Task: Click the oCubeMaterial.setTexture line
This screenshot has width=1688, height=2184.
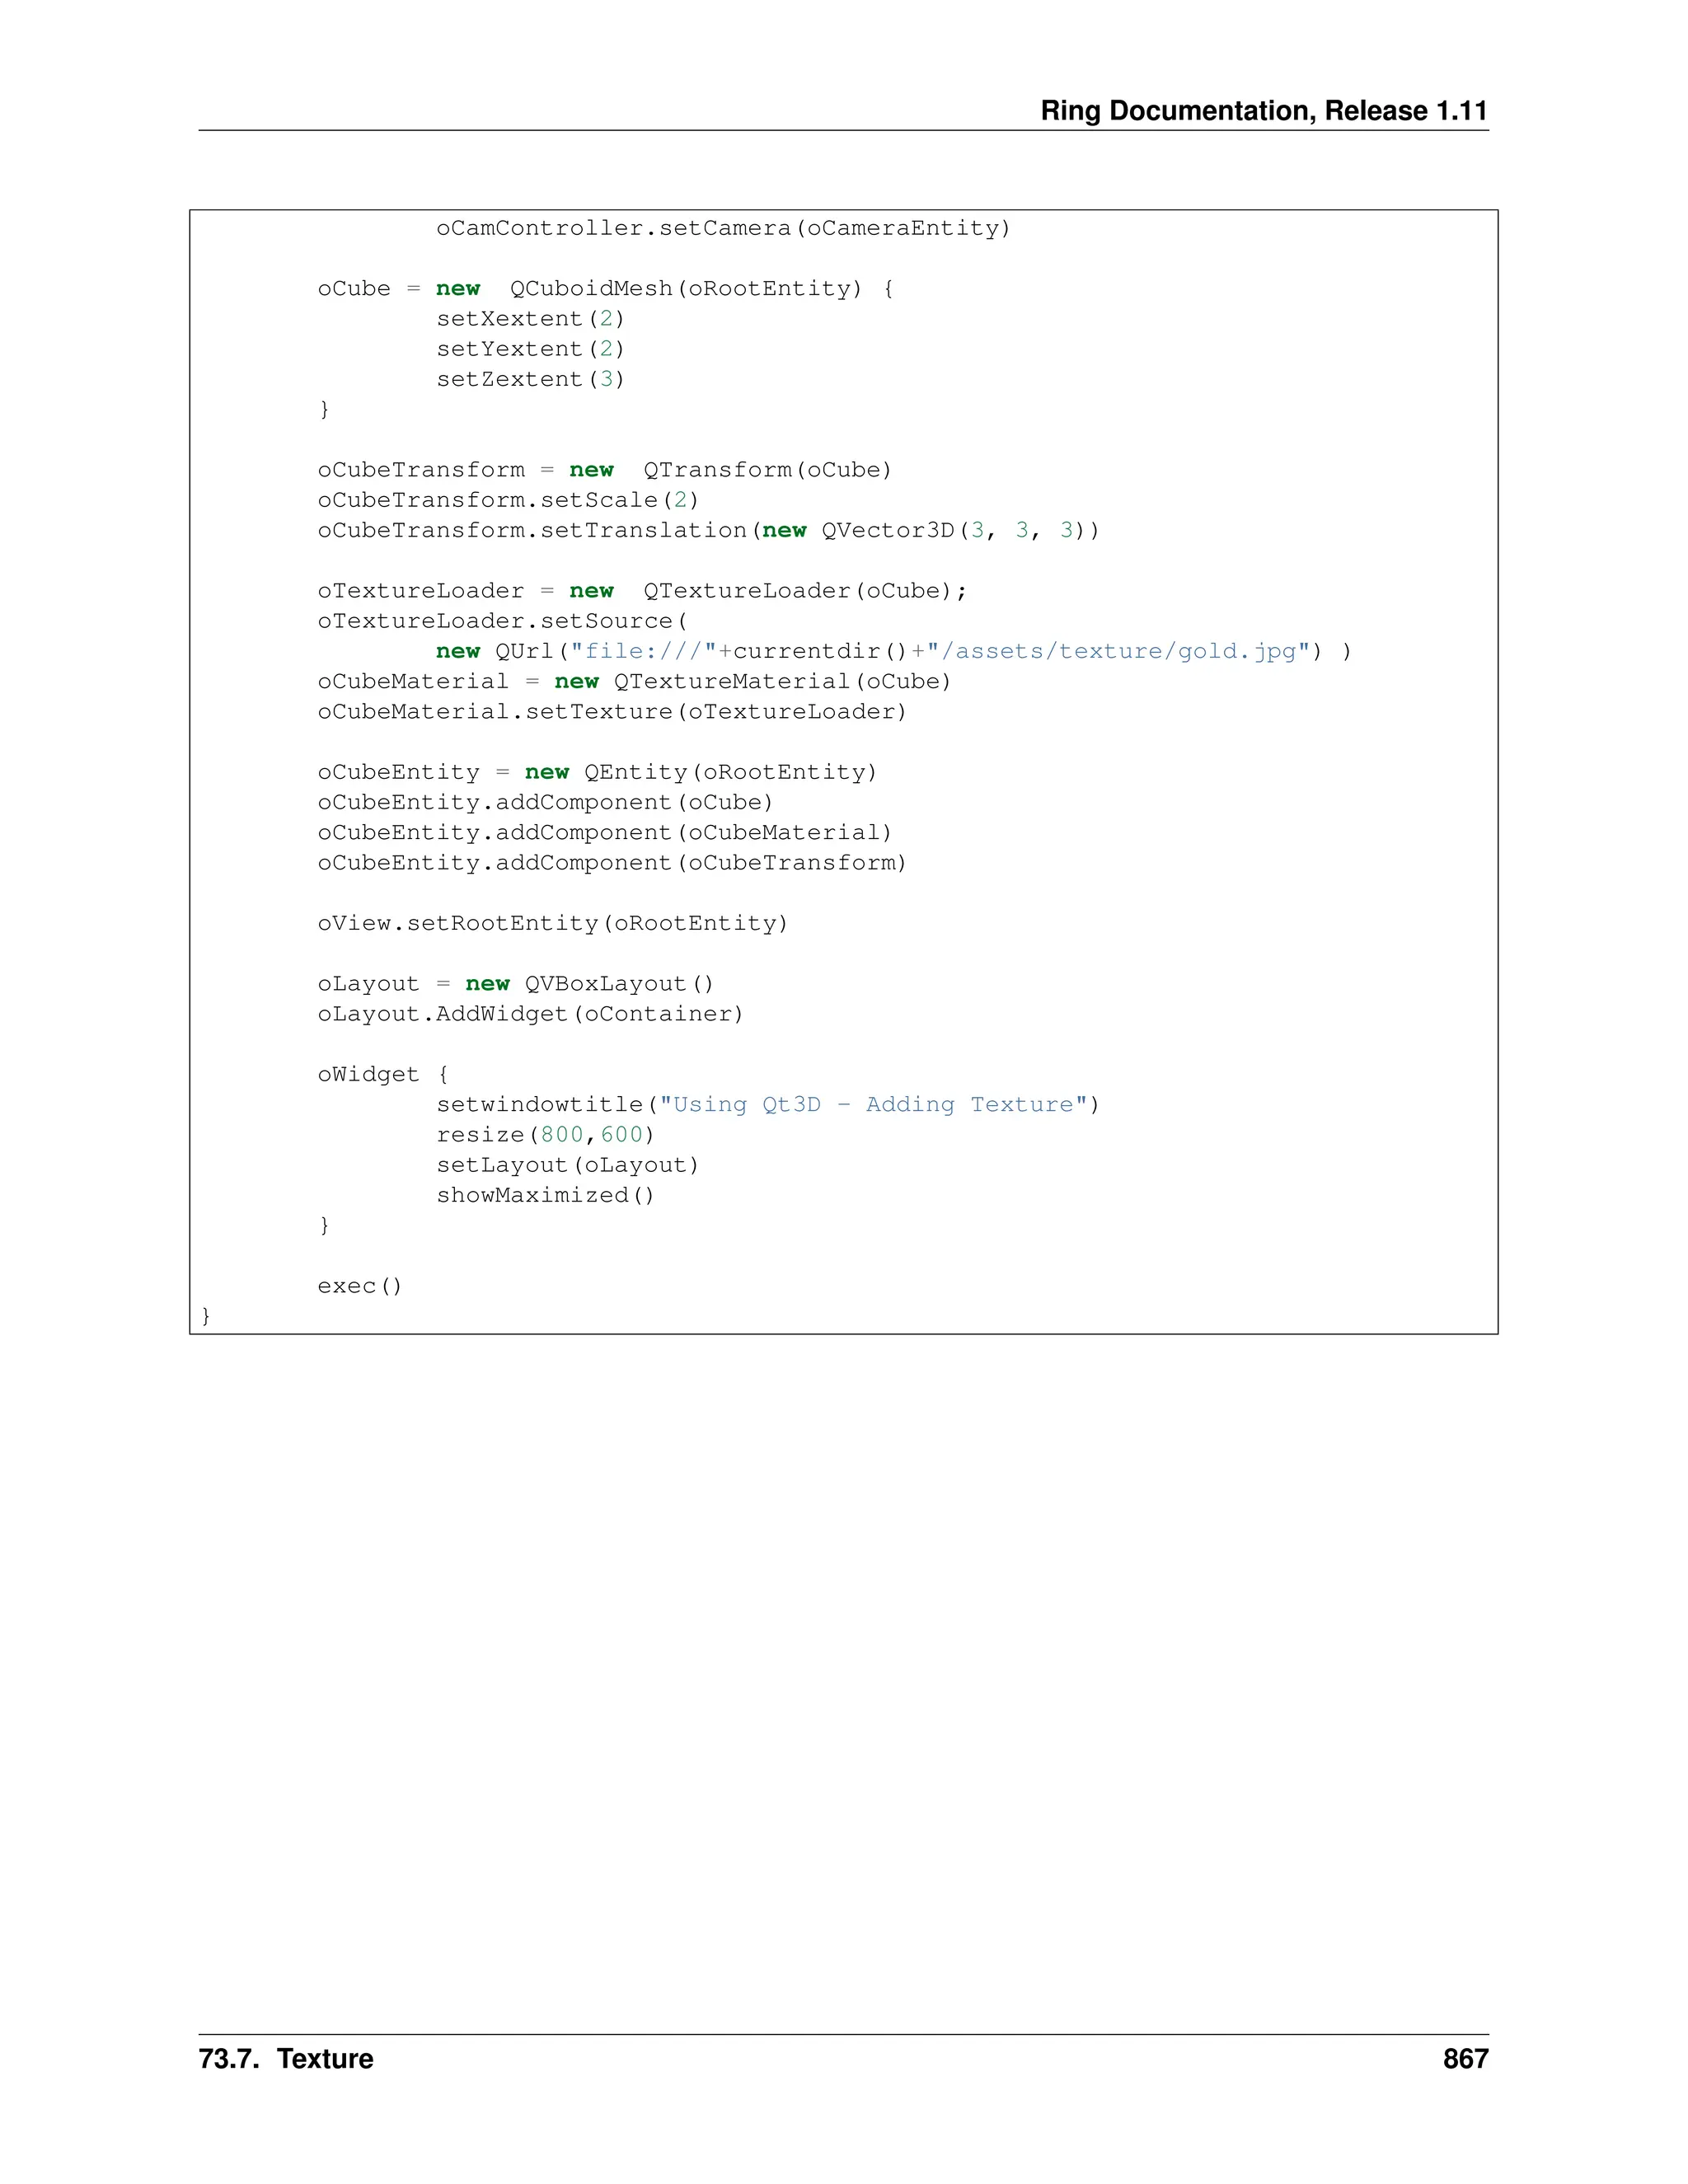Action: tap(612, 712)
